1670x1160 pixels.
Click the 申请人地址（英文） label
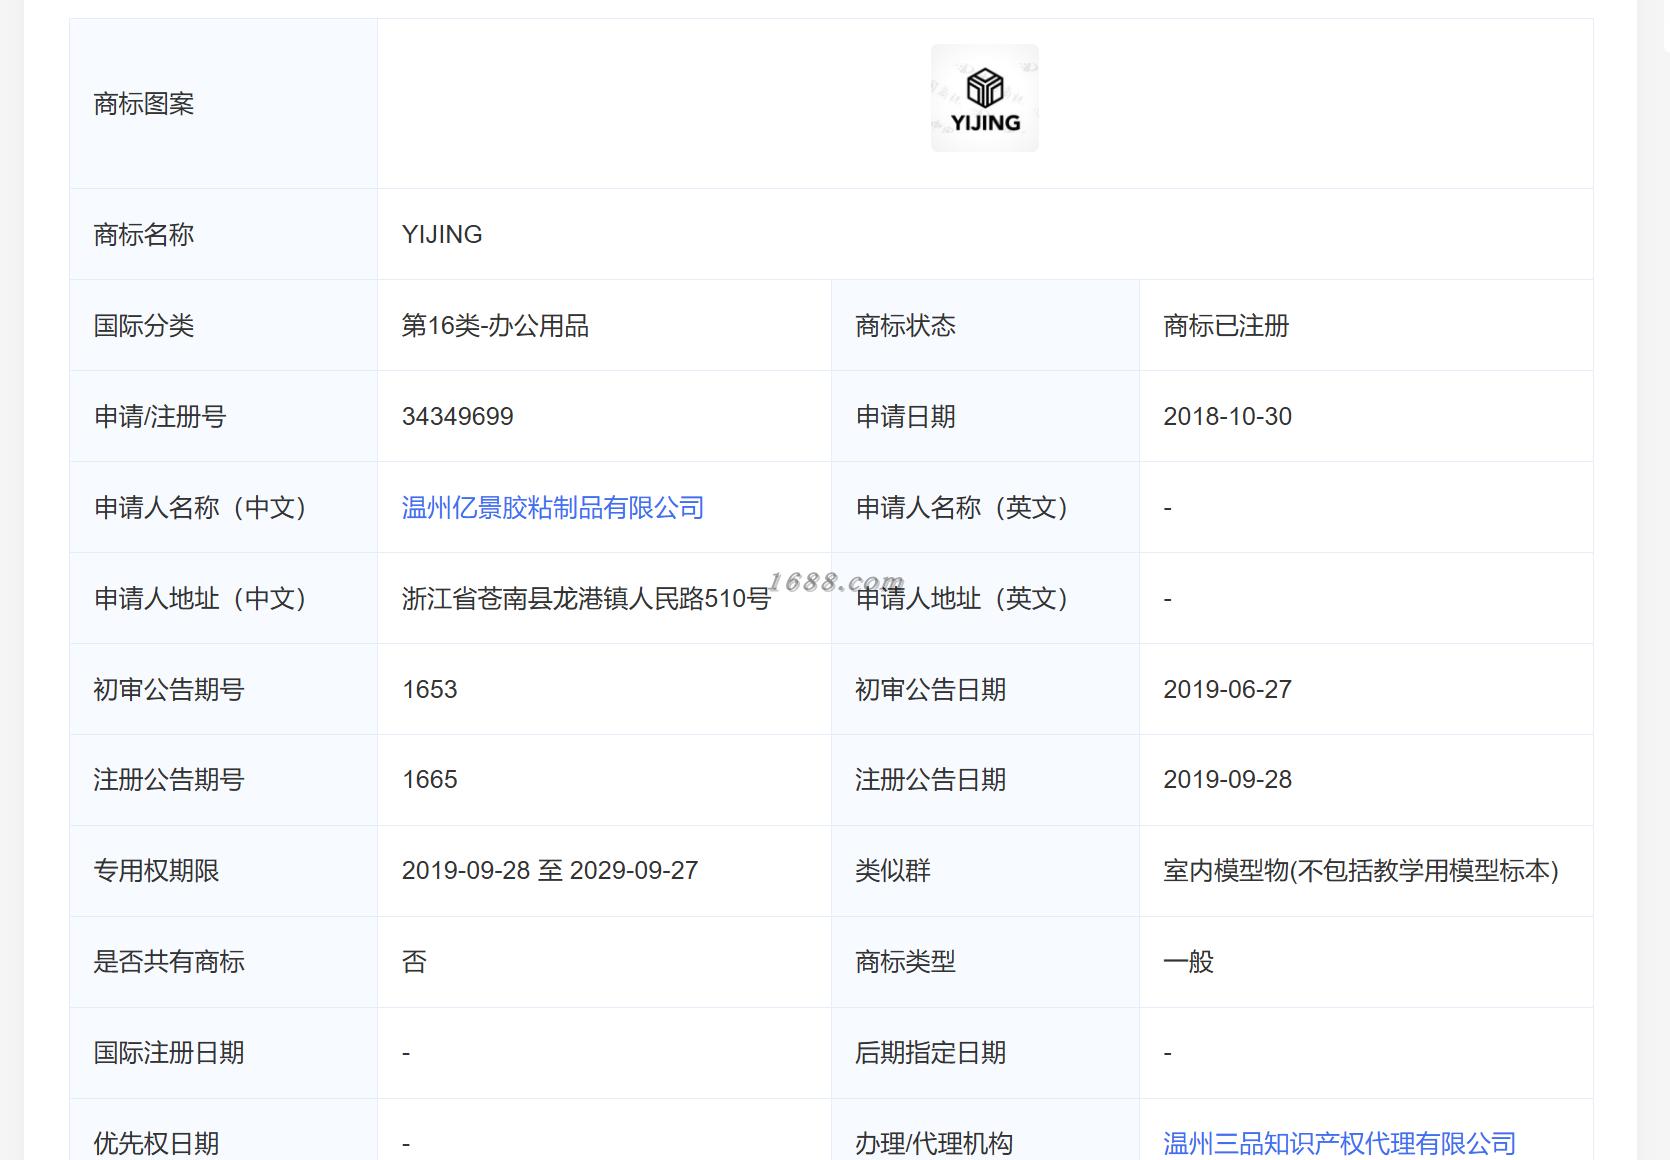coord(962,599)
